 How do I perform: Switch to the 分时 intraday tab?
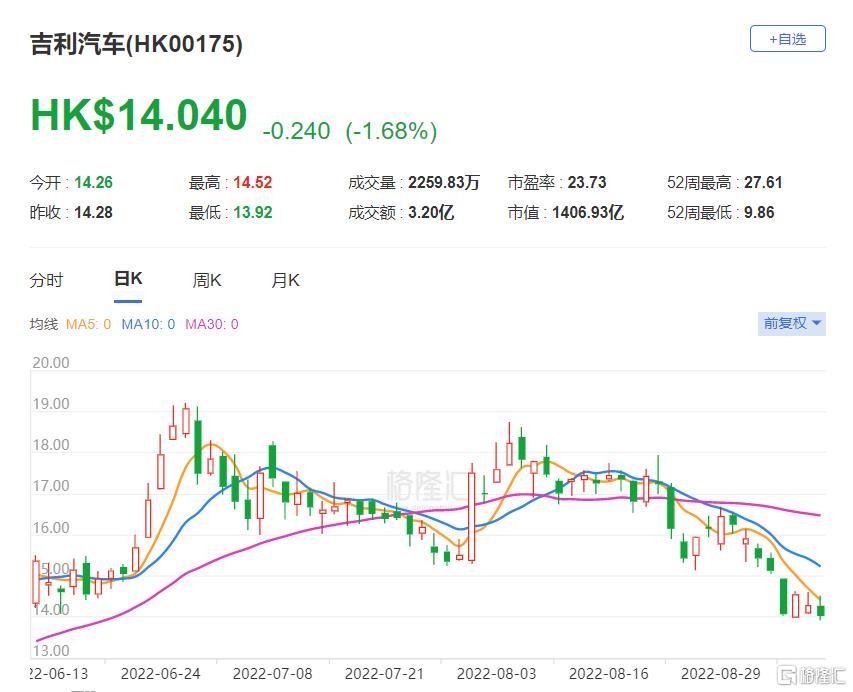click(x=46, y=280)
